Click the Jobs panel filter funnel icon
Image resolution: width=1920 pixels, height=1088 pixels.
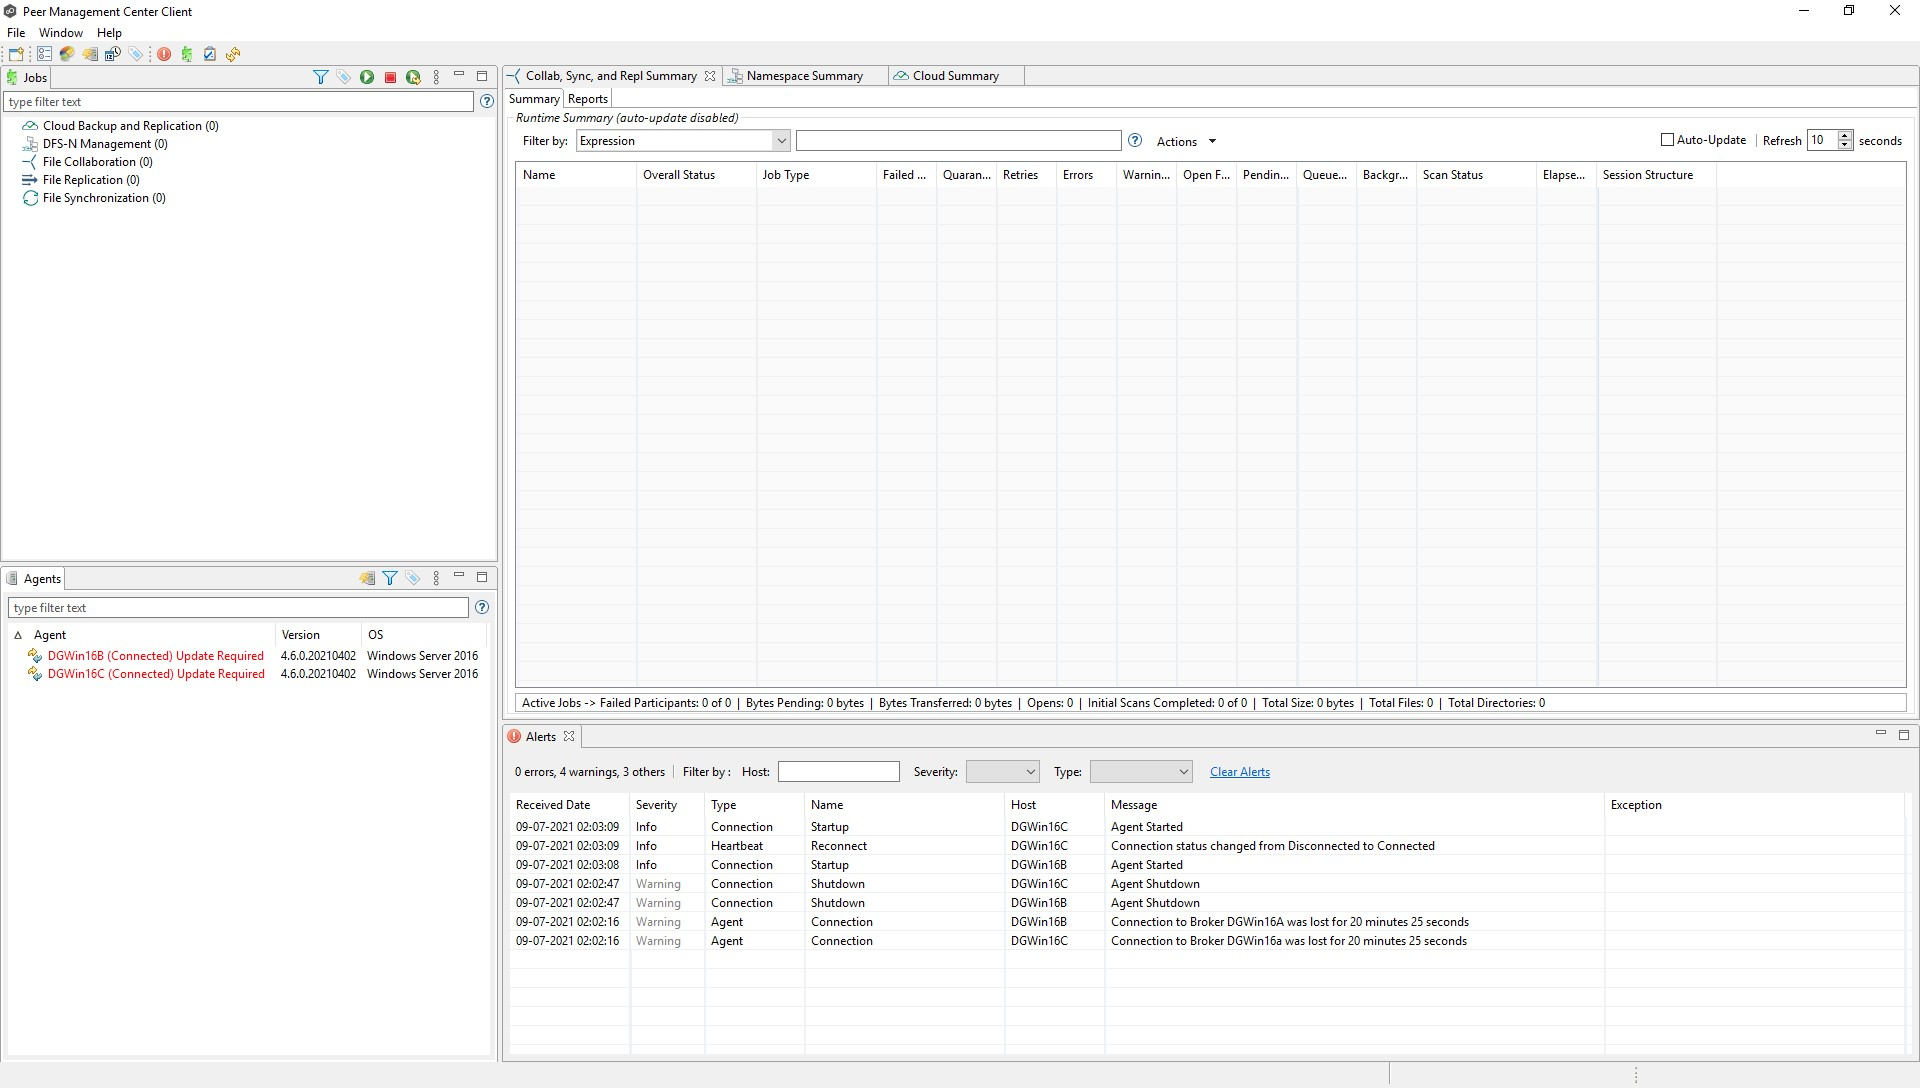pyautogui.click(x=320, y=77)
